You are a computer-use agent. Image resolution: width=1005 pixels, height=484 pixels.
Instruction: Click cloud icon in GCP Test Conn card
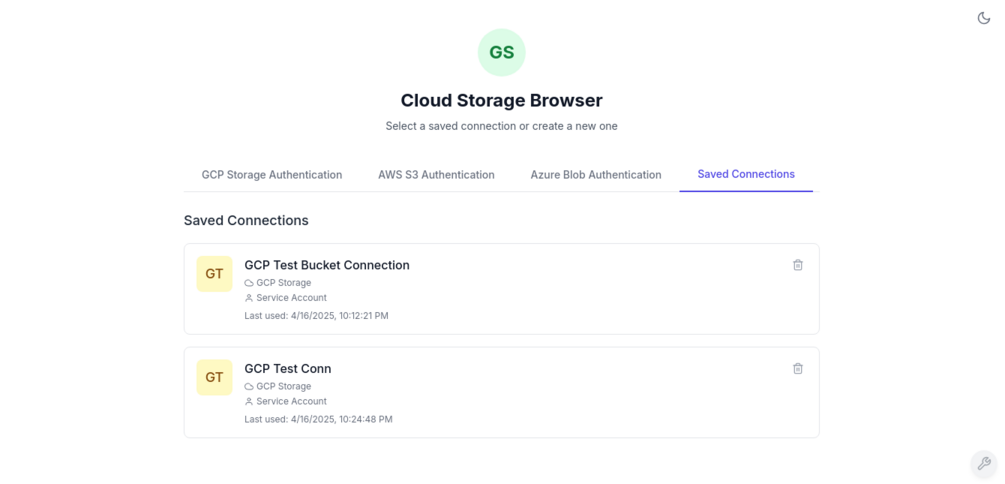pos(249,387)
